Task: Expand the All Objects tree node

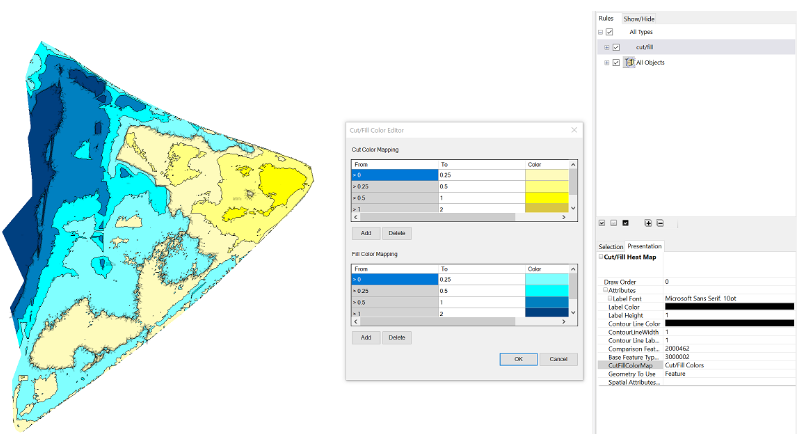Action: [606, 62]
